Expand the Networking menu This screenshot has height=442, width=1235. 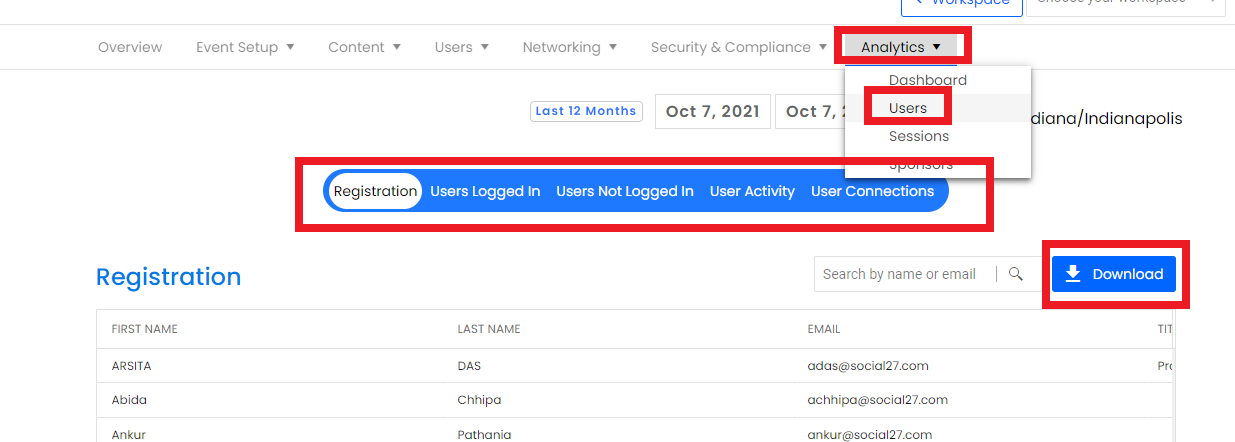(x=569, y=47)
